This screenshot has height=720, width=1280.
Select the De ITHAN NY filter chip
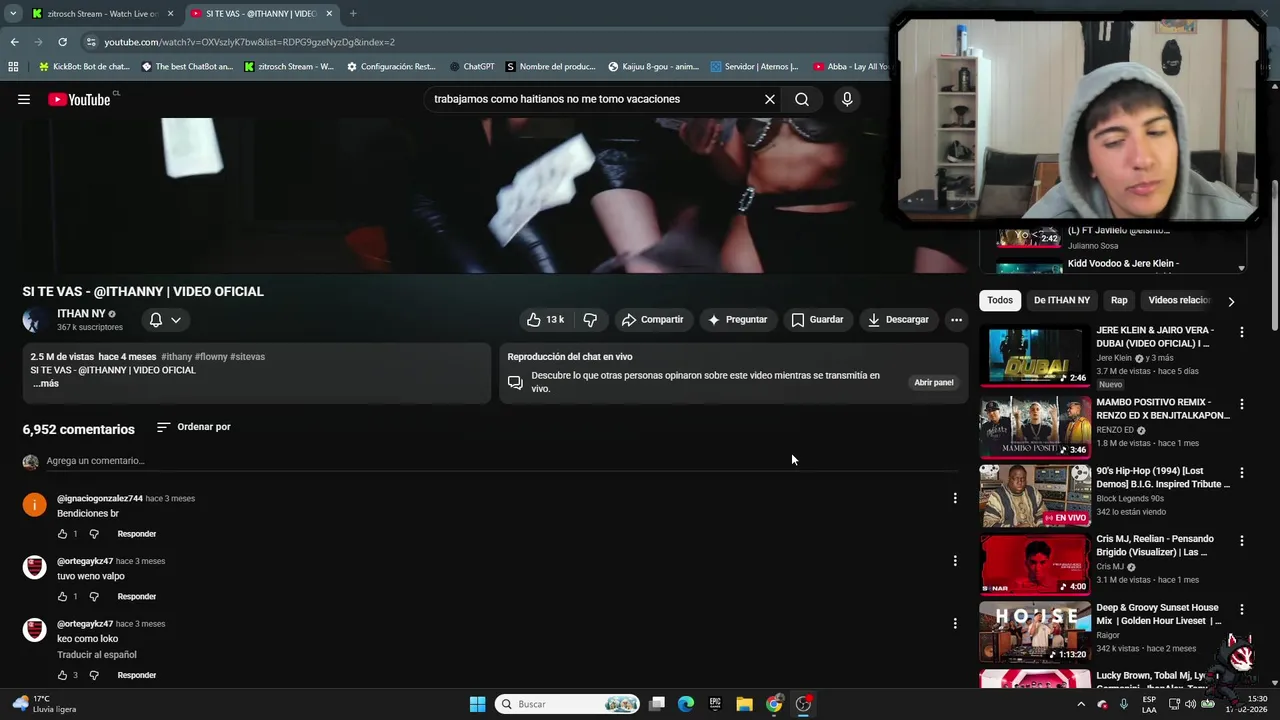coord(1062,300)
